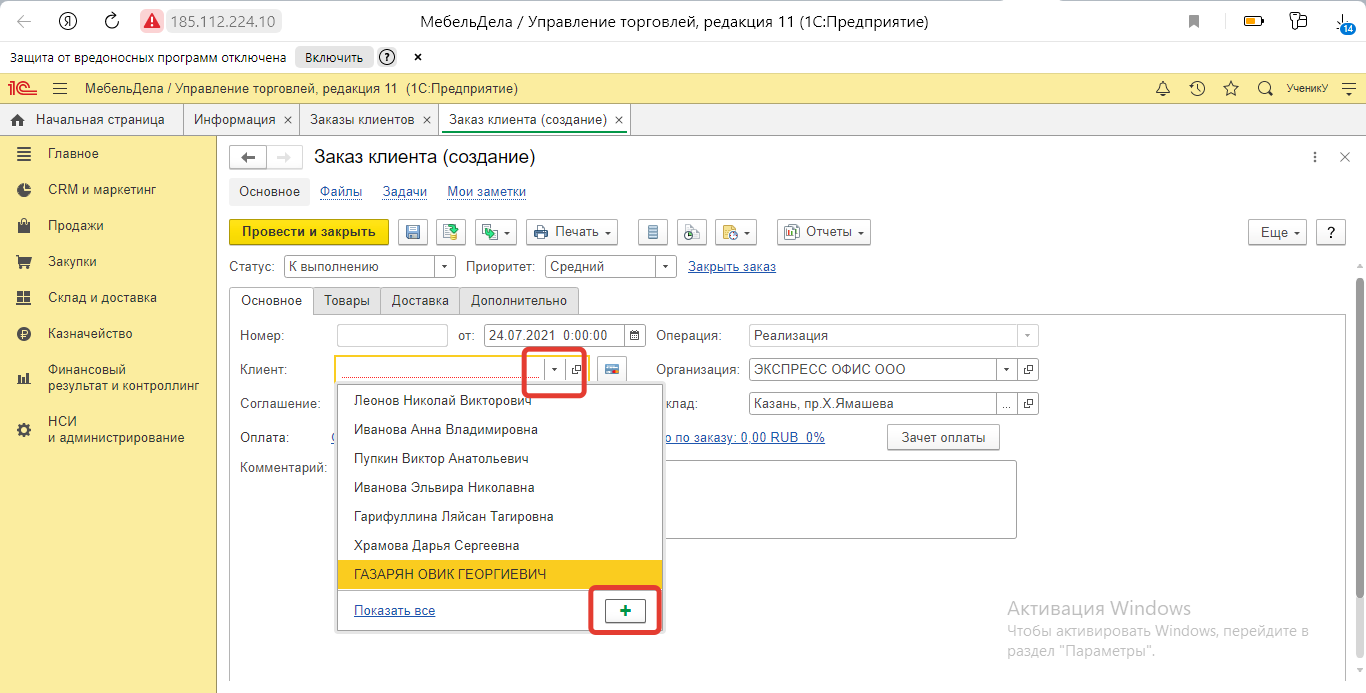
Task: Open Мои заметки link
Action: click(x=486, y=192)
